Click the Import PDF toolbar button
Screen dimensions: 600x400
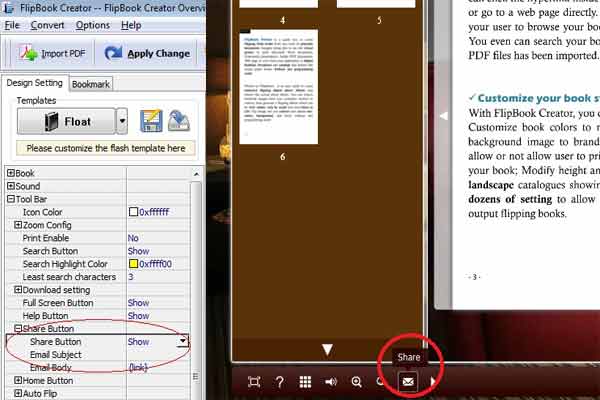pos(53,53)
